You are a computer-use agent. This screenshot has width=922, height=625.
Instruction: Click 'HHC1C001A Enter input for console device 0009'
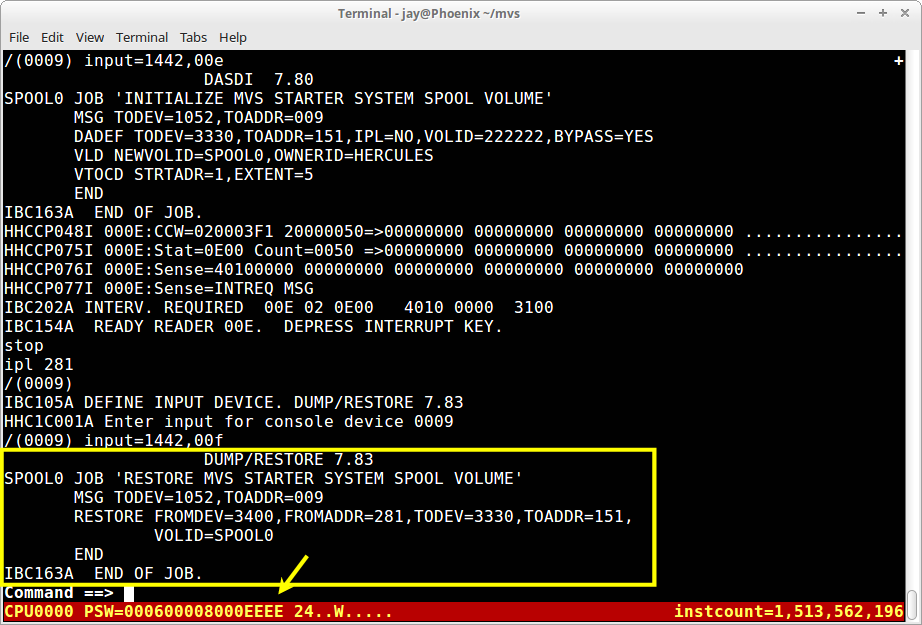coord(229,422)
